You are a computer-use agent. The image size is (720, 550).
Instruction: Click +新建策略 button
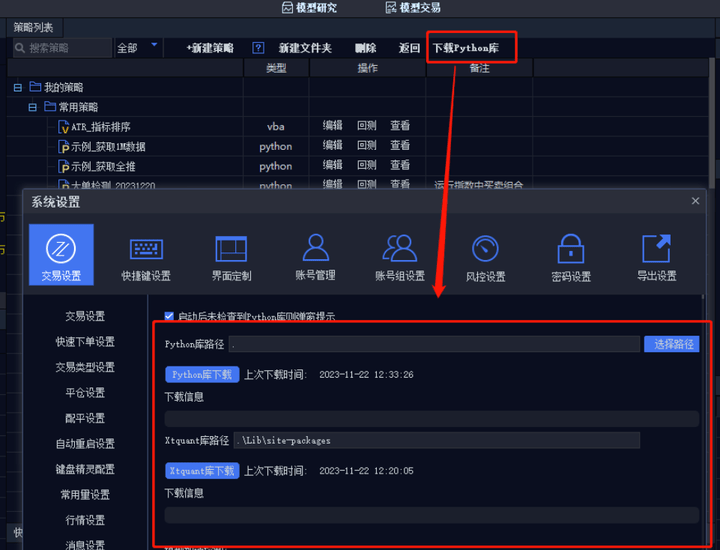tap(210, 48)
